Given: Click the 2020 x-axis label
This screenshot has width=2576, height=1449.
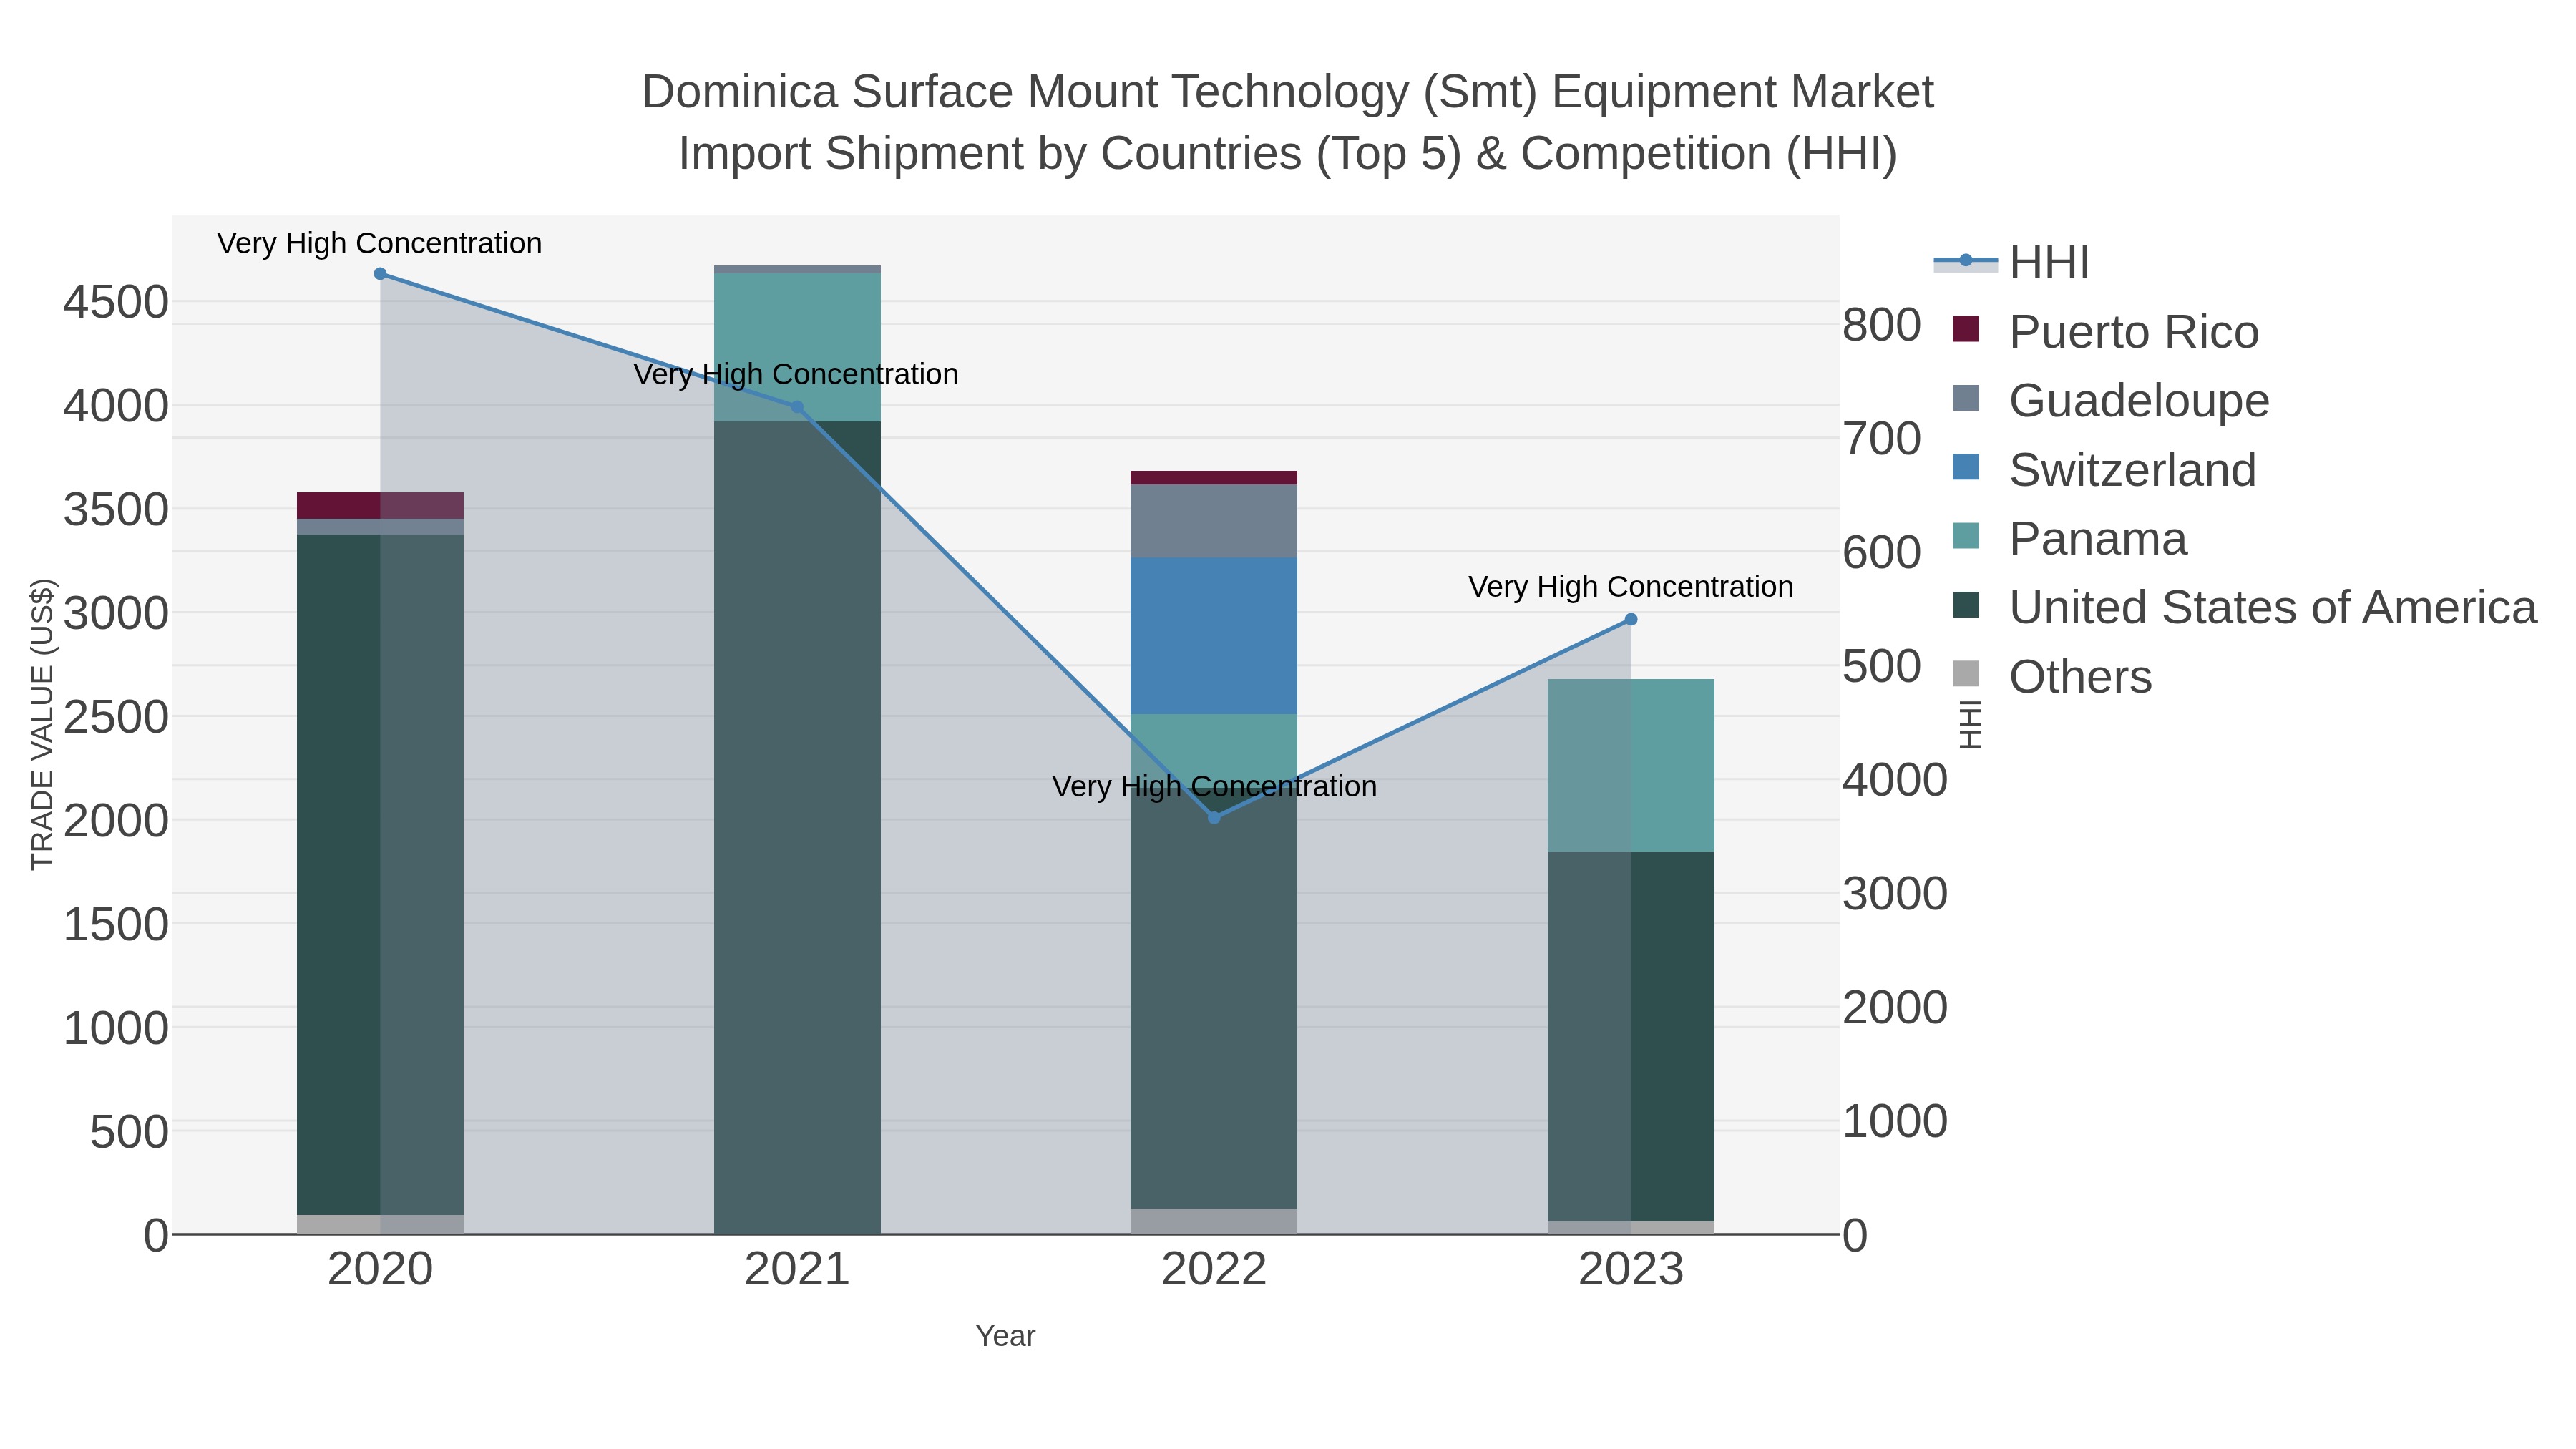Looking at the screenshot, I should coord(380,1270).
